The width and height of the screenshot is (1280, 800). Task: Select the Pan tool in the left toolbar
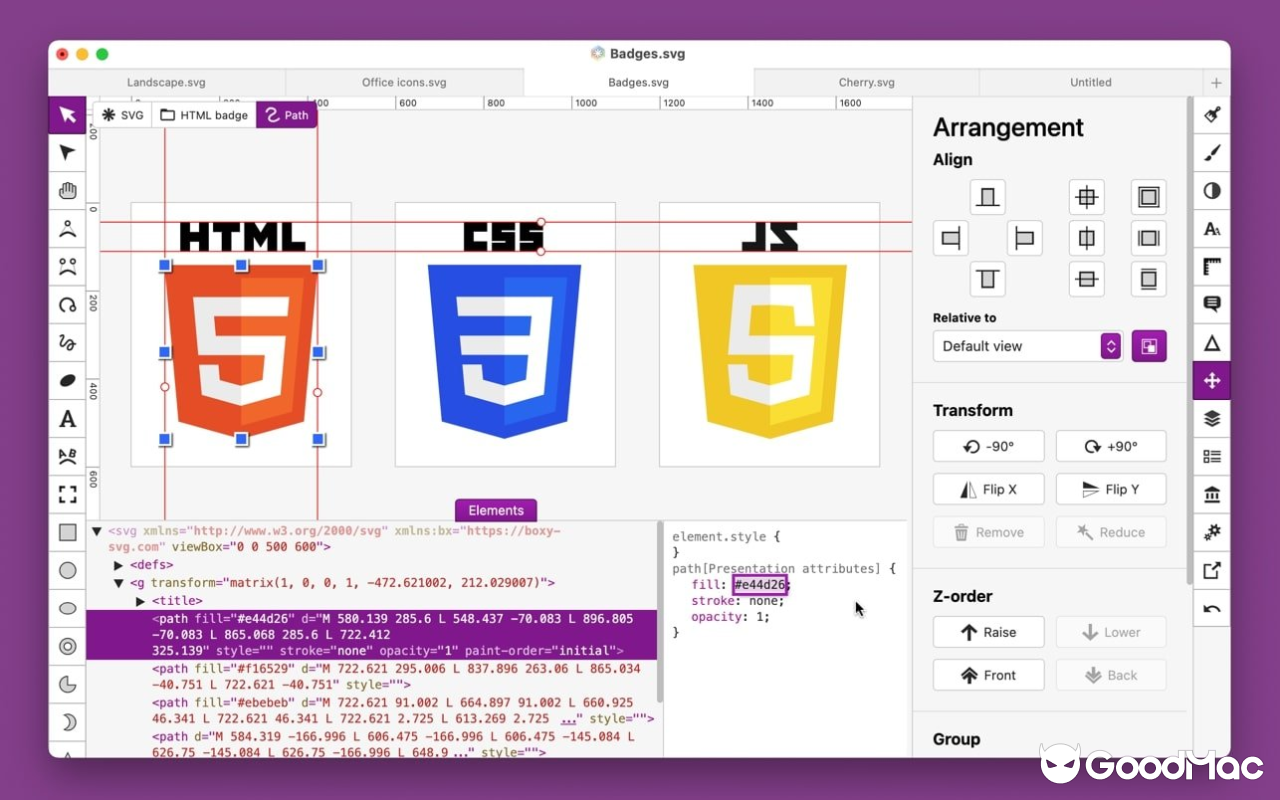(67, 190)
